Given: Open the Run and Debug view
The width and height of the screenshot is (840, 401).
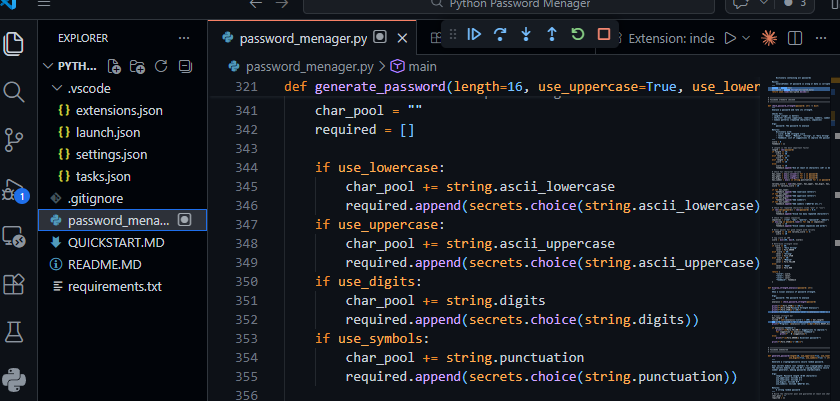Looking at the screenshot, I should point(13,190).
